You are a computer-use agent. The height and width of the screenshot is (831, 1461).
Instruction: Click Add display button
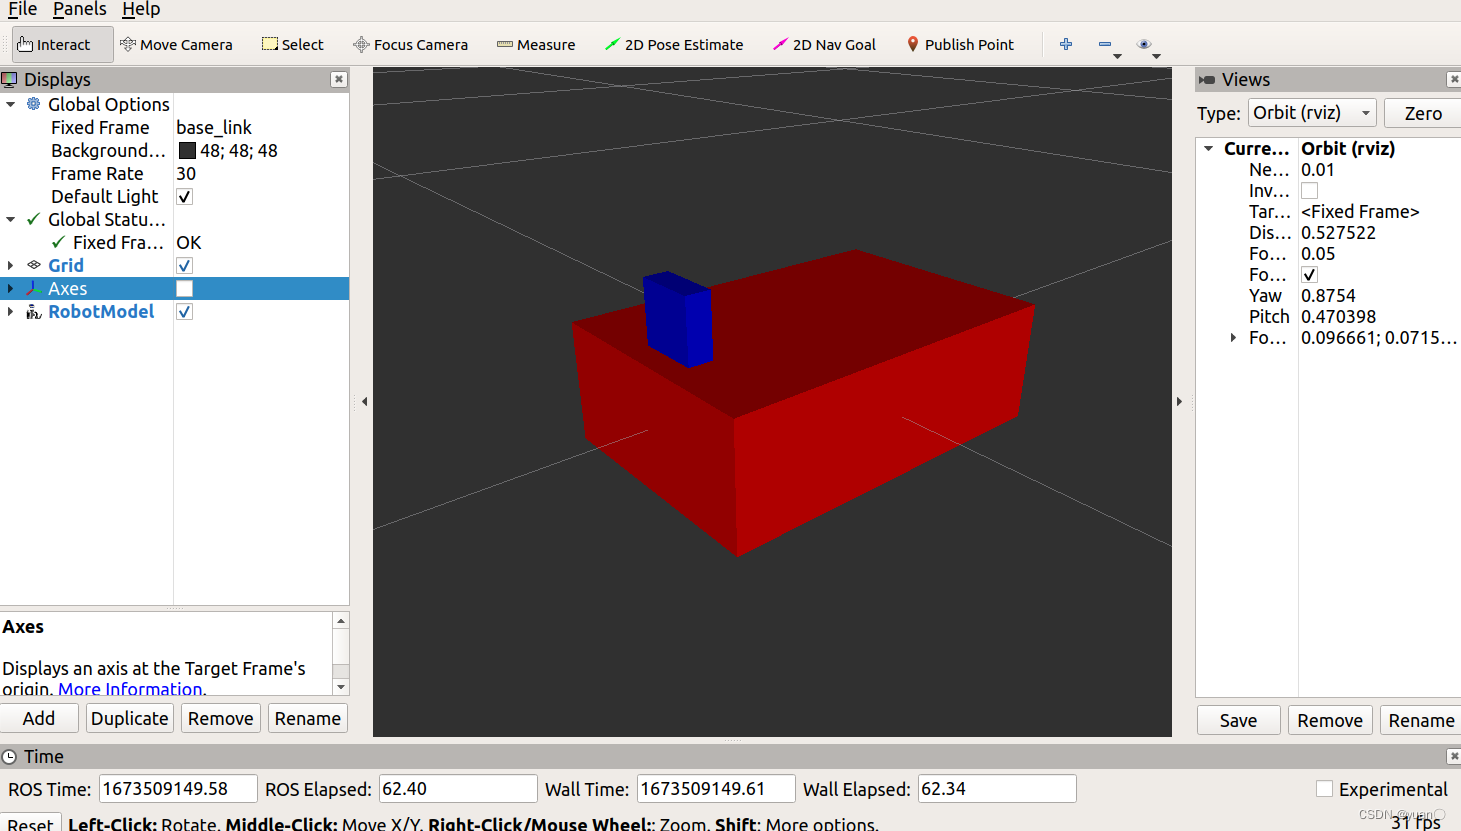point(39,718)
